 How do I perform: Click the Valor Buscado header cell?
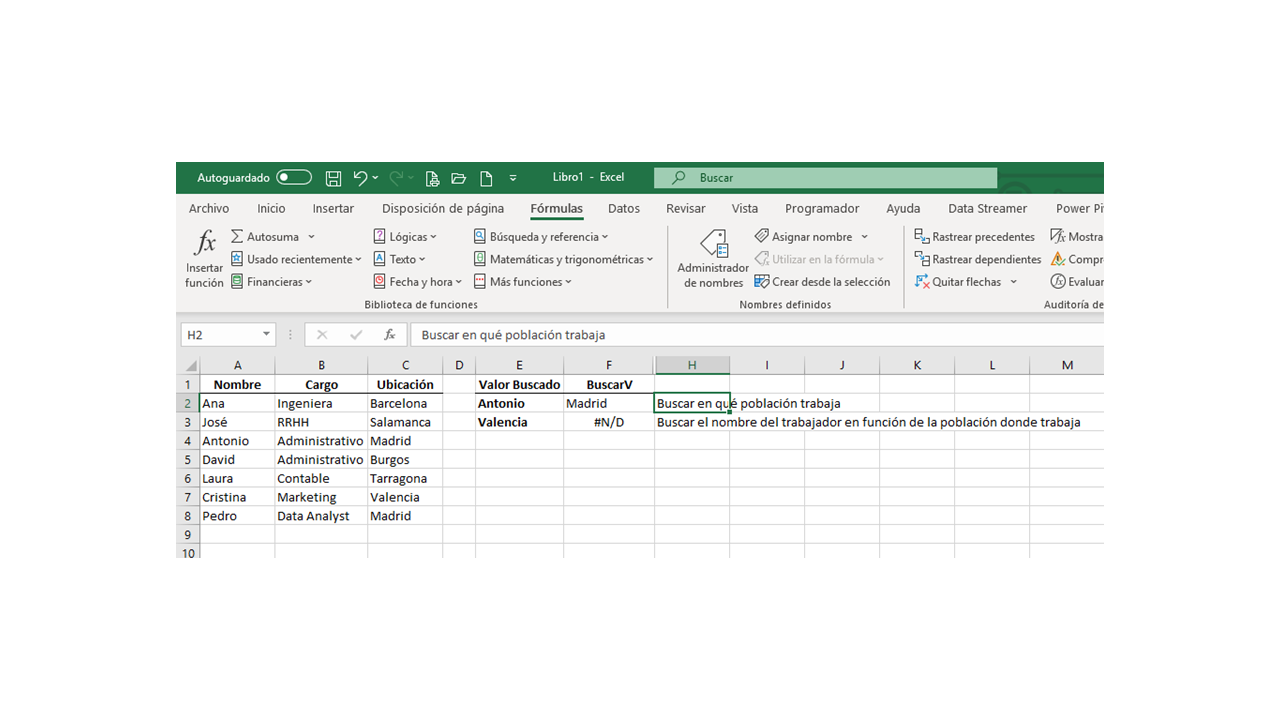(519, 384)
